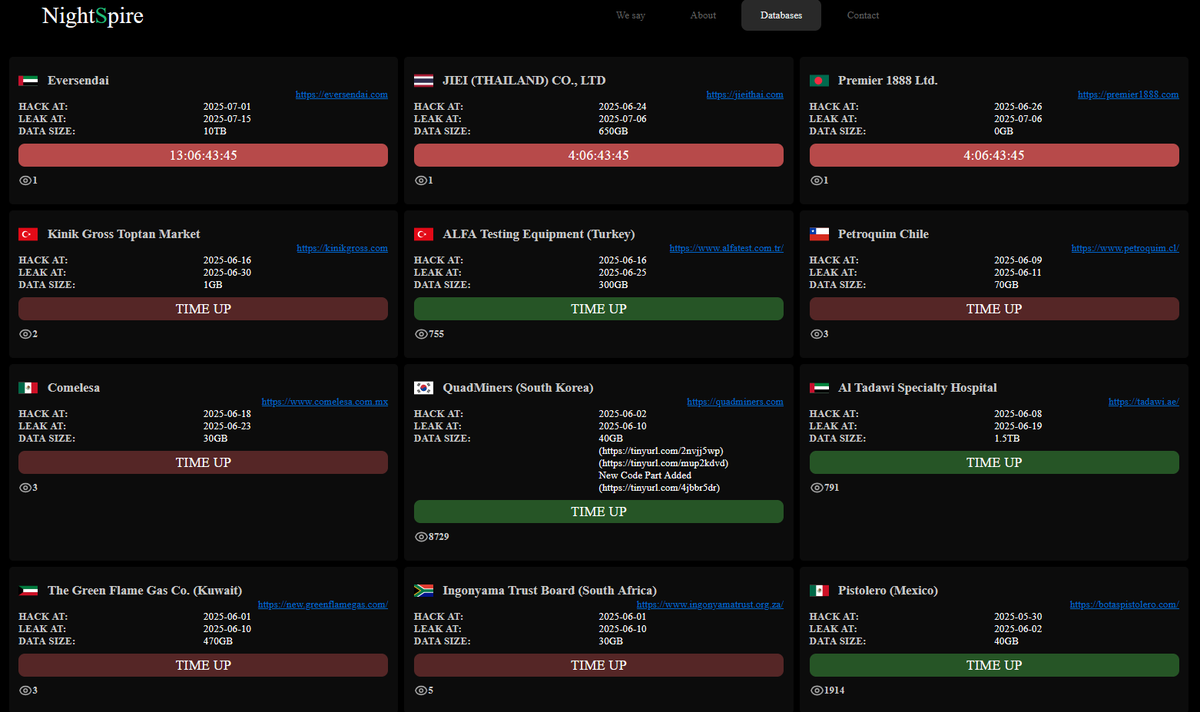Screen dimensions: 1200x712
Task: Click the eye icon showing 755 views
Action: (x=421, y=334)
